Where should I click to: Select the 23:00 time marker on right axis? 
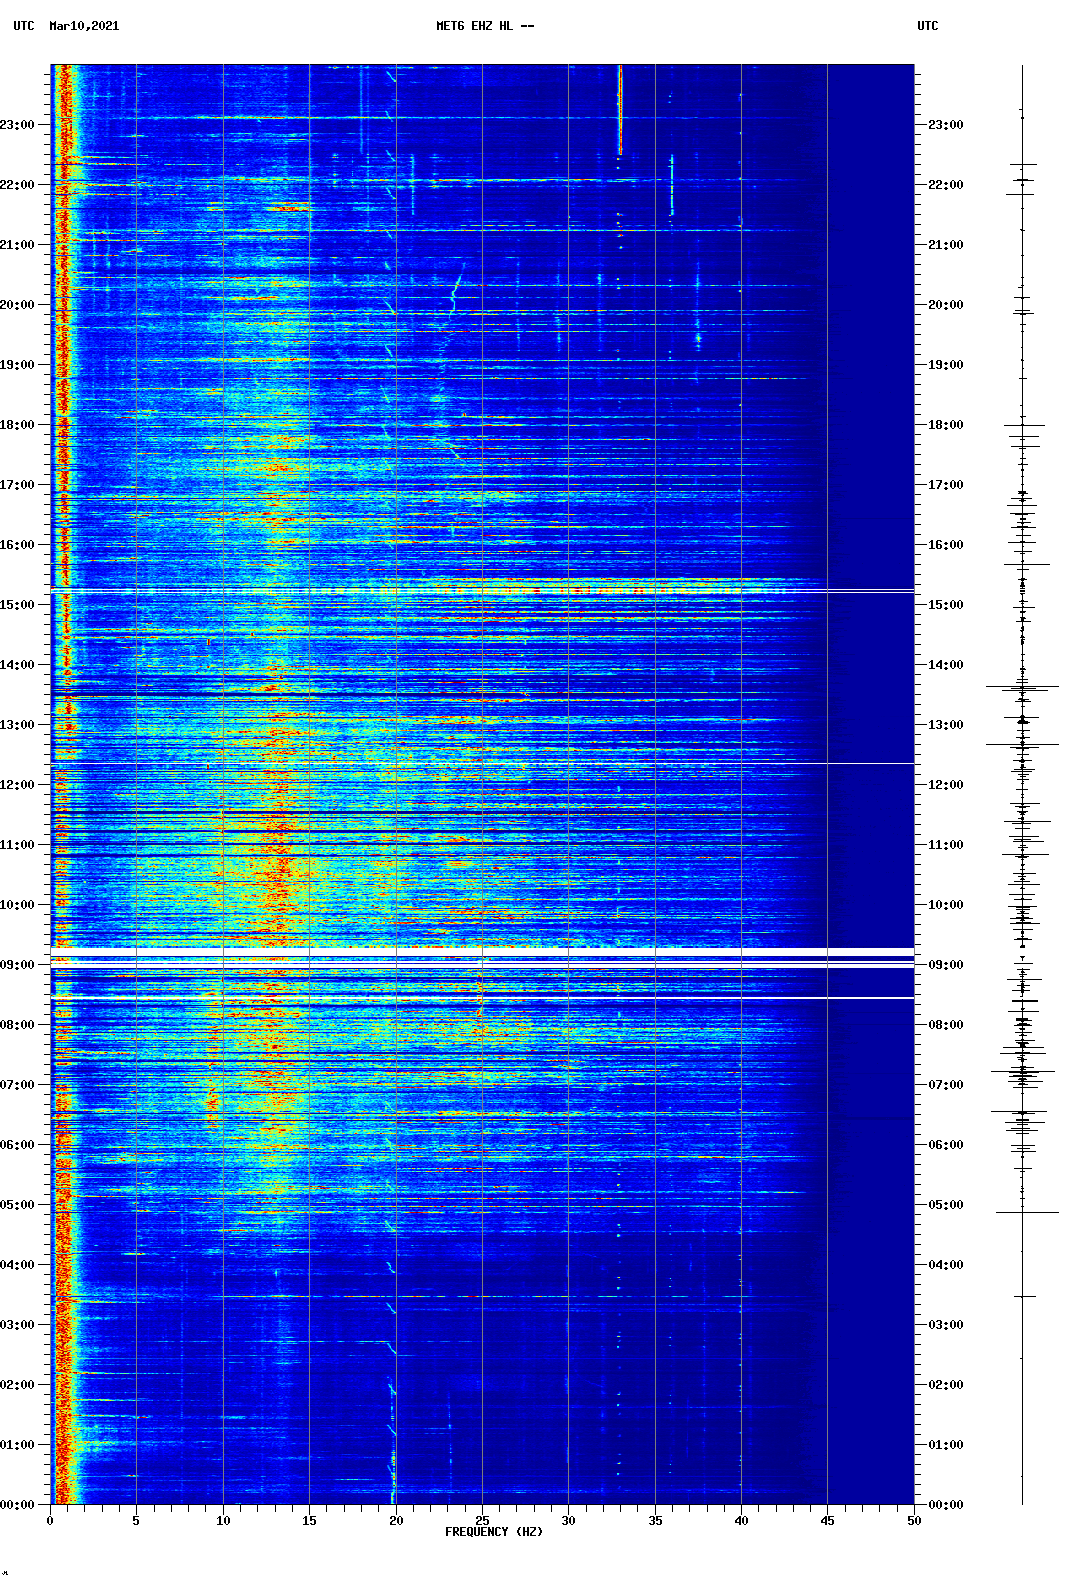tap(945, 125)
